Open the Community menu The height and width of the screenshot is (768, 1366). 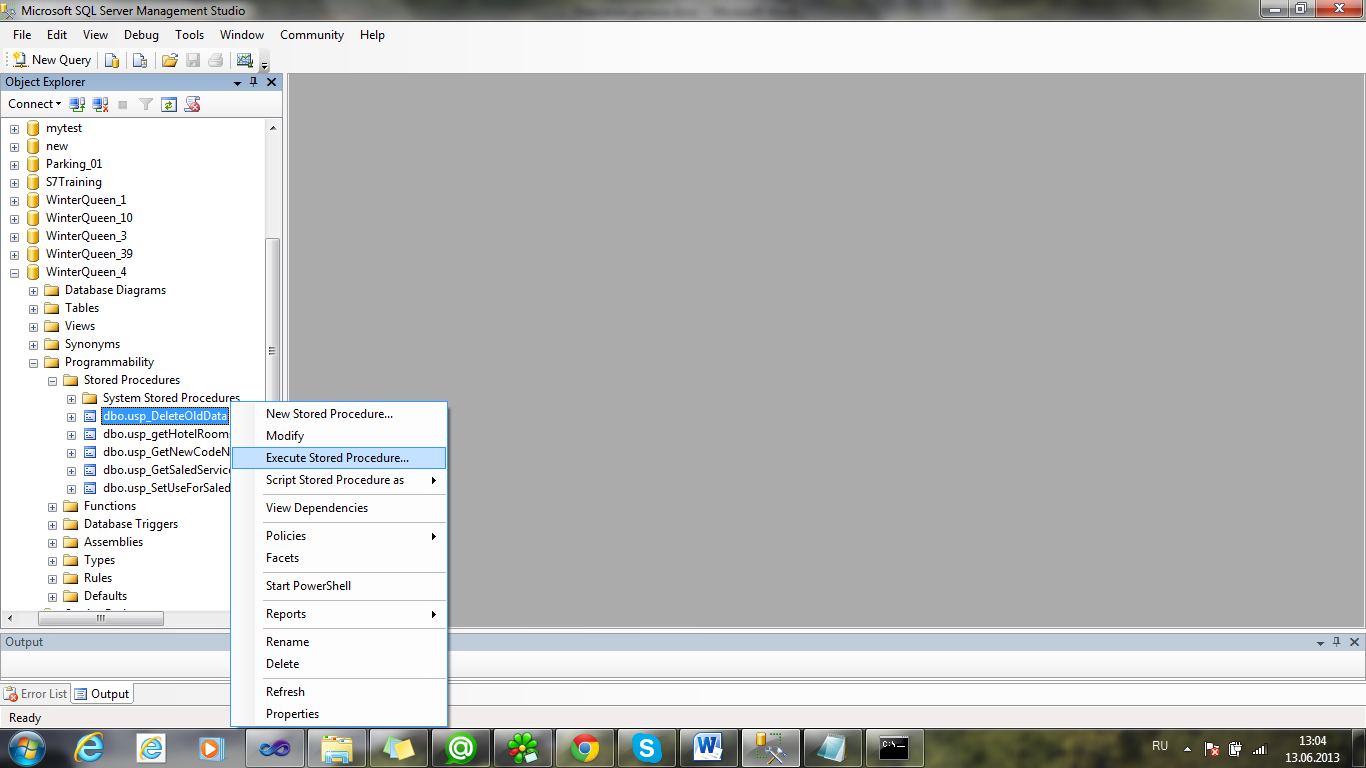point(312,35)
